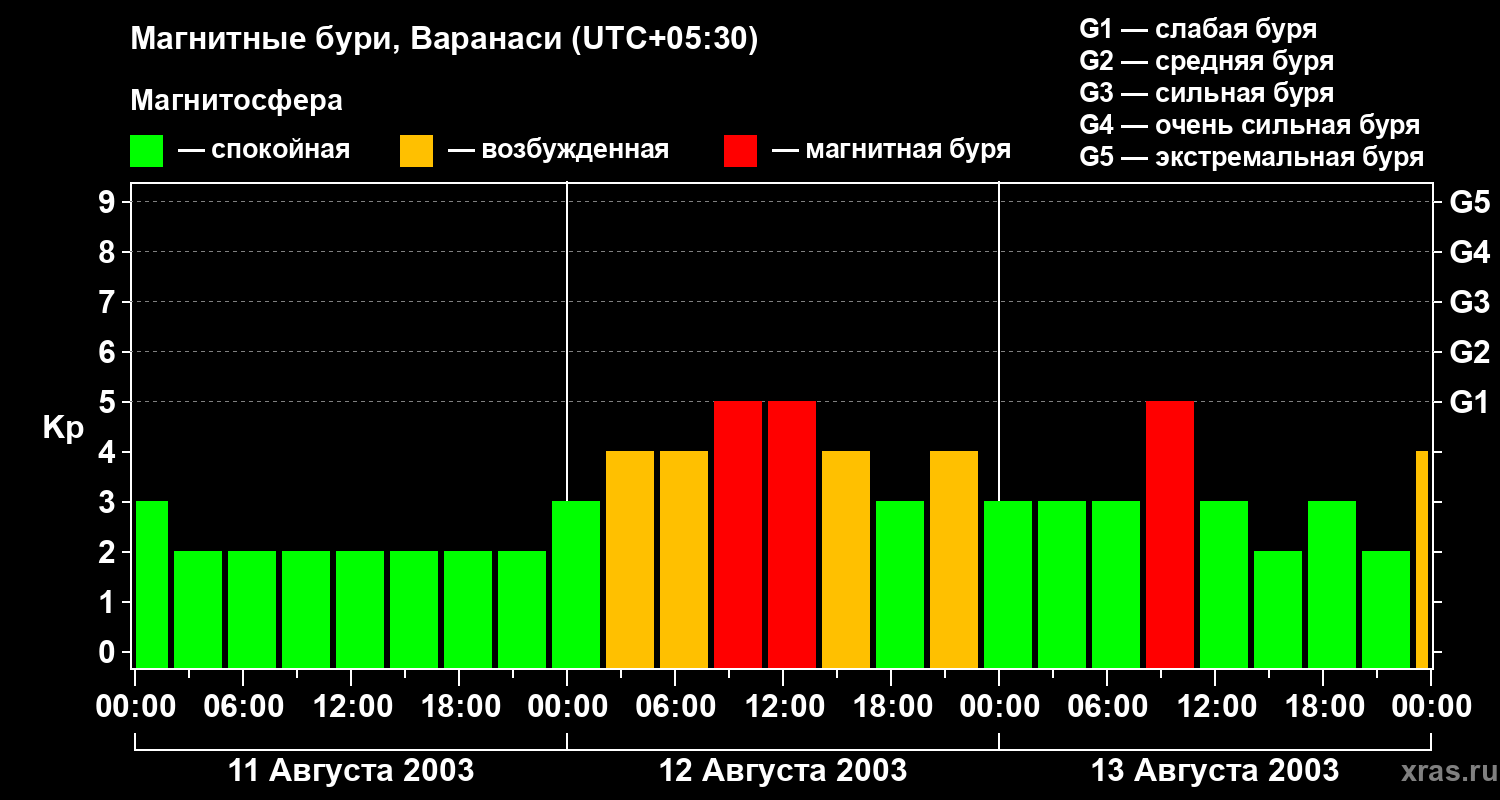This screenshot has height=800, width=1500.
Task: Click the G5 label on right axis
Action: click(1469, 202)
